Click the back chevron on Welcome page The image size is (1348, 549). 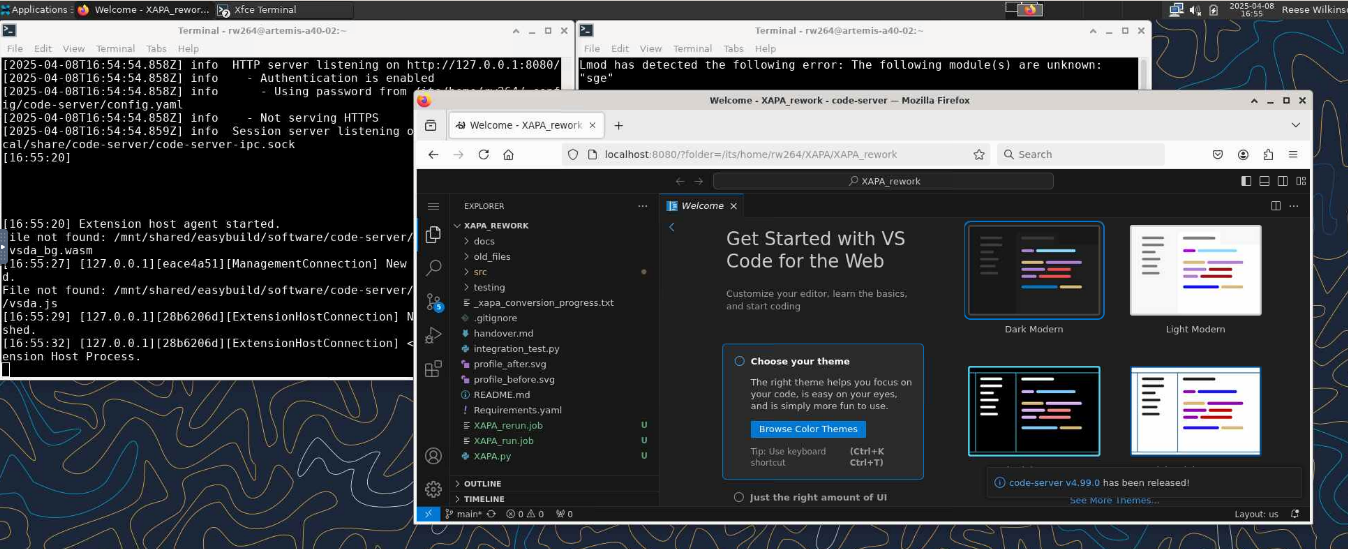(672, 227)
